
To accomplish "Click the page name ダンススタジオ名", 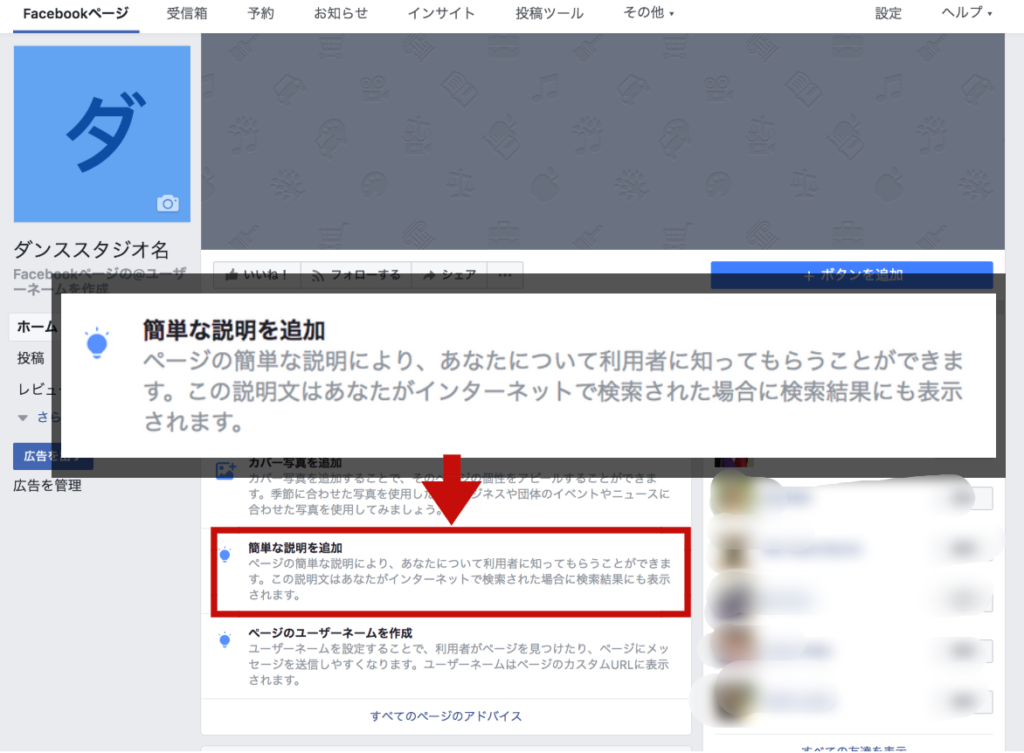I will [x=91, y=249].
